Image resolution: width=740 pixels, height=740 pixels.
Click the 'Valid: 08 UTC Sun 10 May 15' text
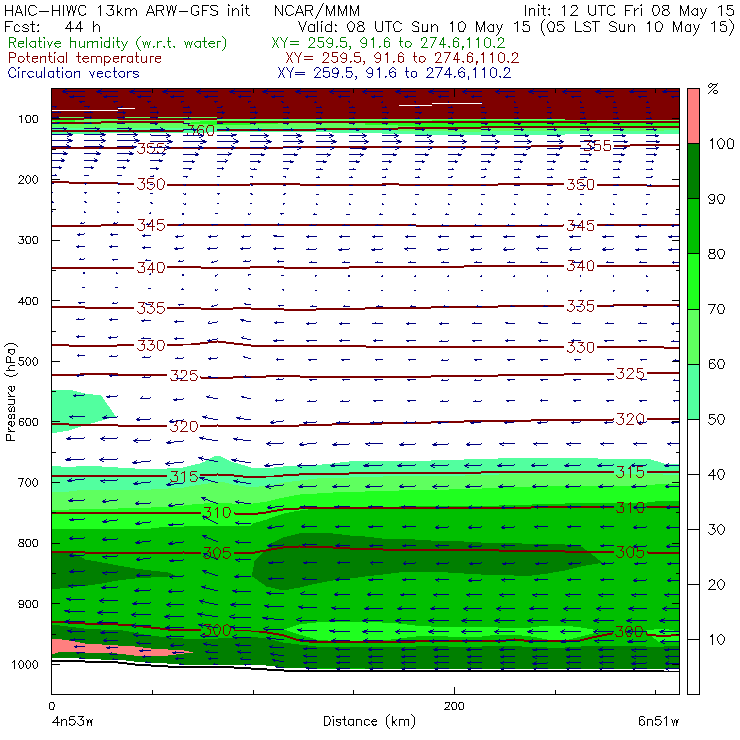click(x=415, y=27)
